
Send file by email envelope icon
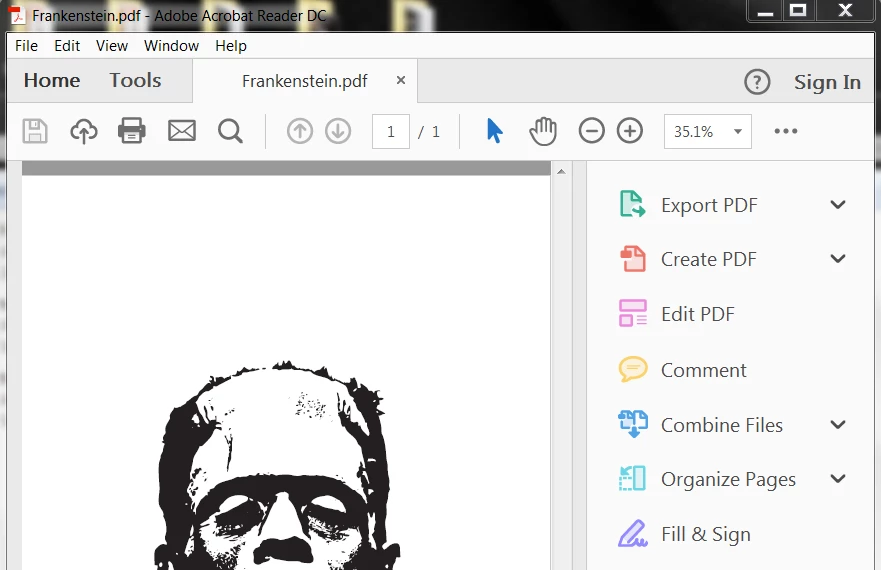pyautogui.click(x=182, y=131)
